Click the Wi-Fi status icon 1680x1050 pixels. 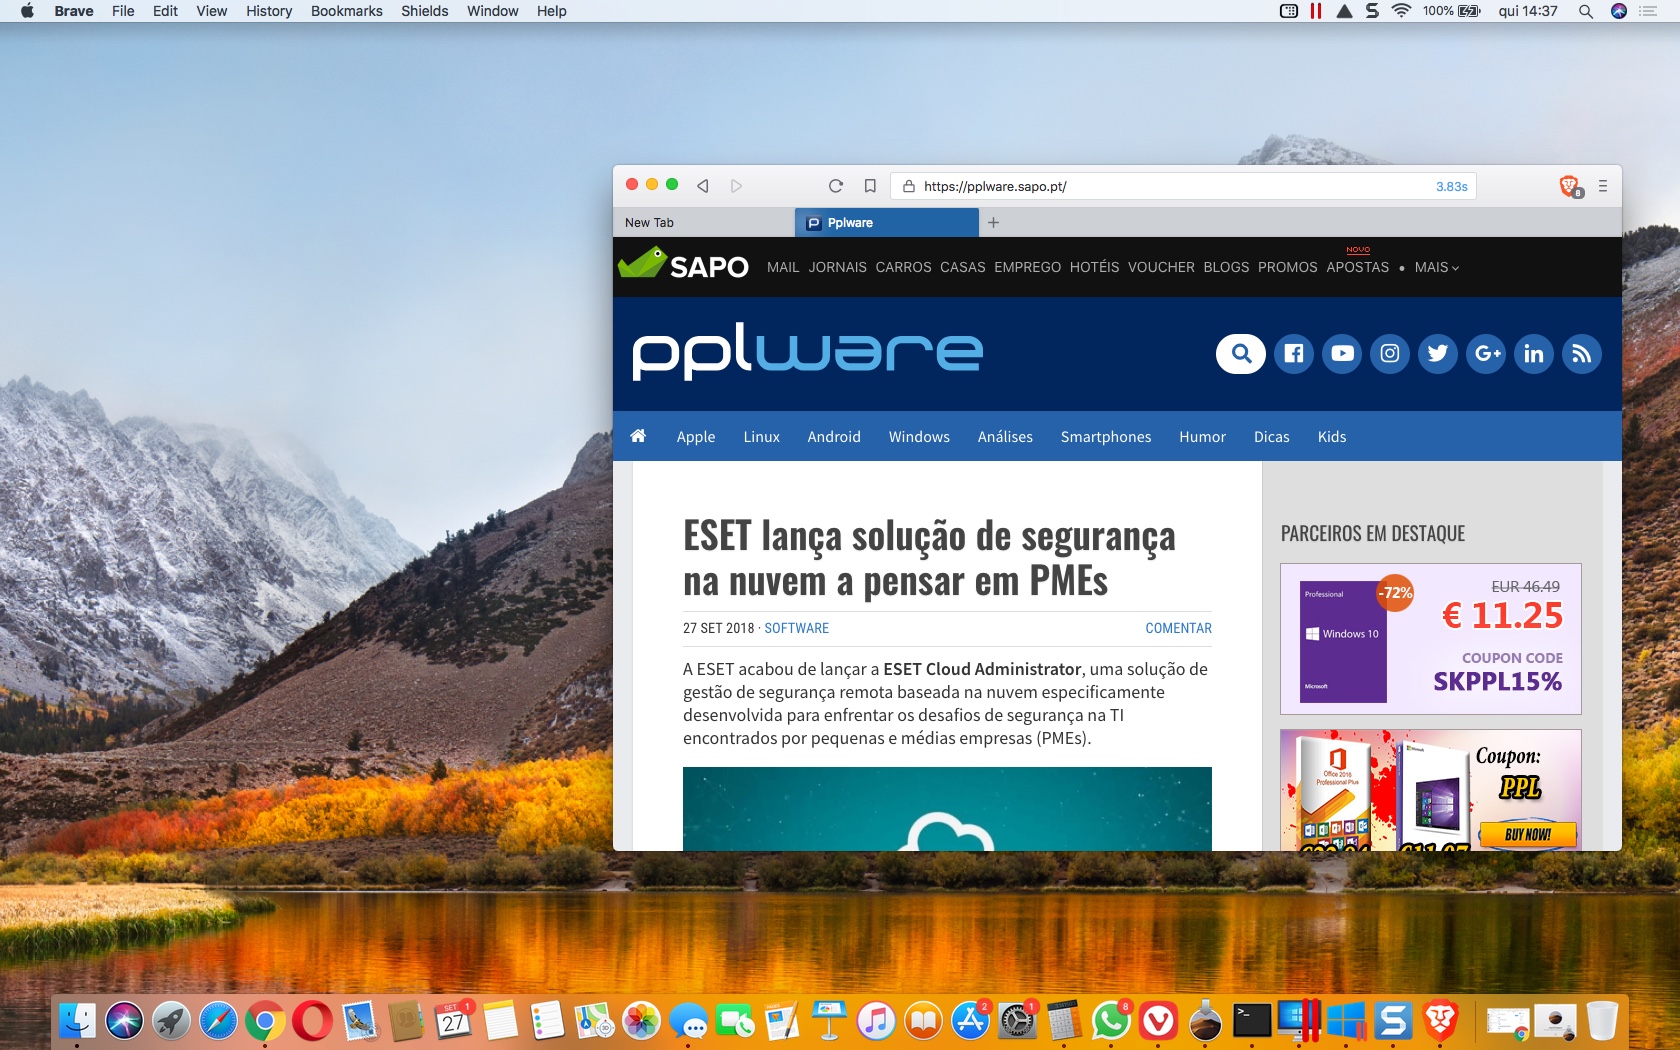pos(1401,11)
